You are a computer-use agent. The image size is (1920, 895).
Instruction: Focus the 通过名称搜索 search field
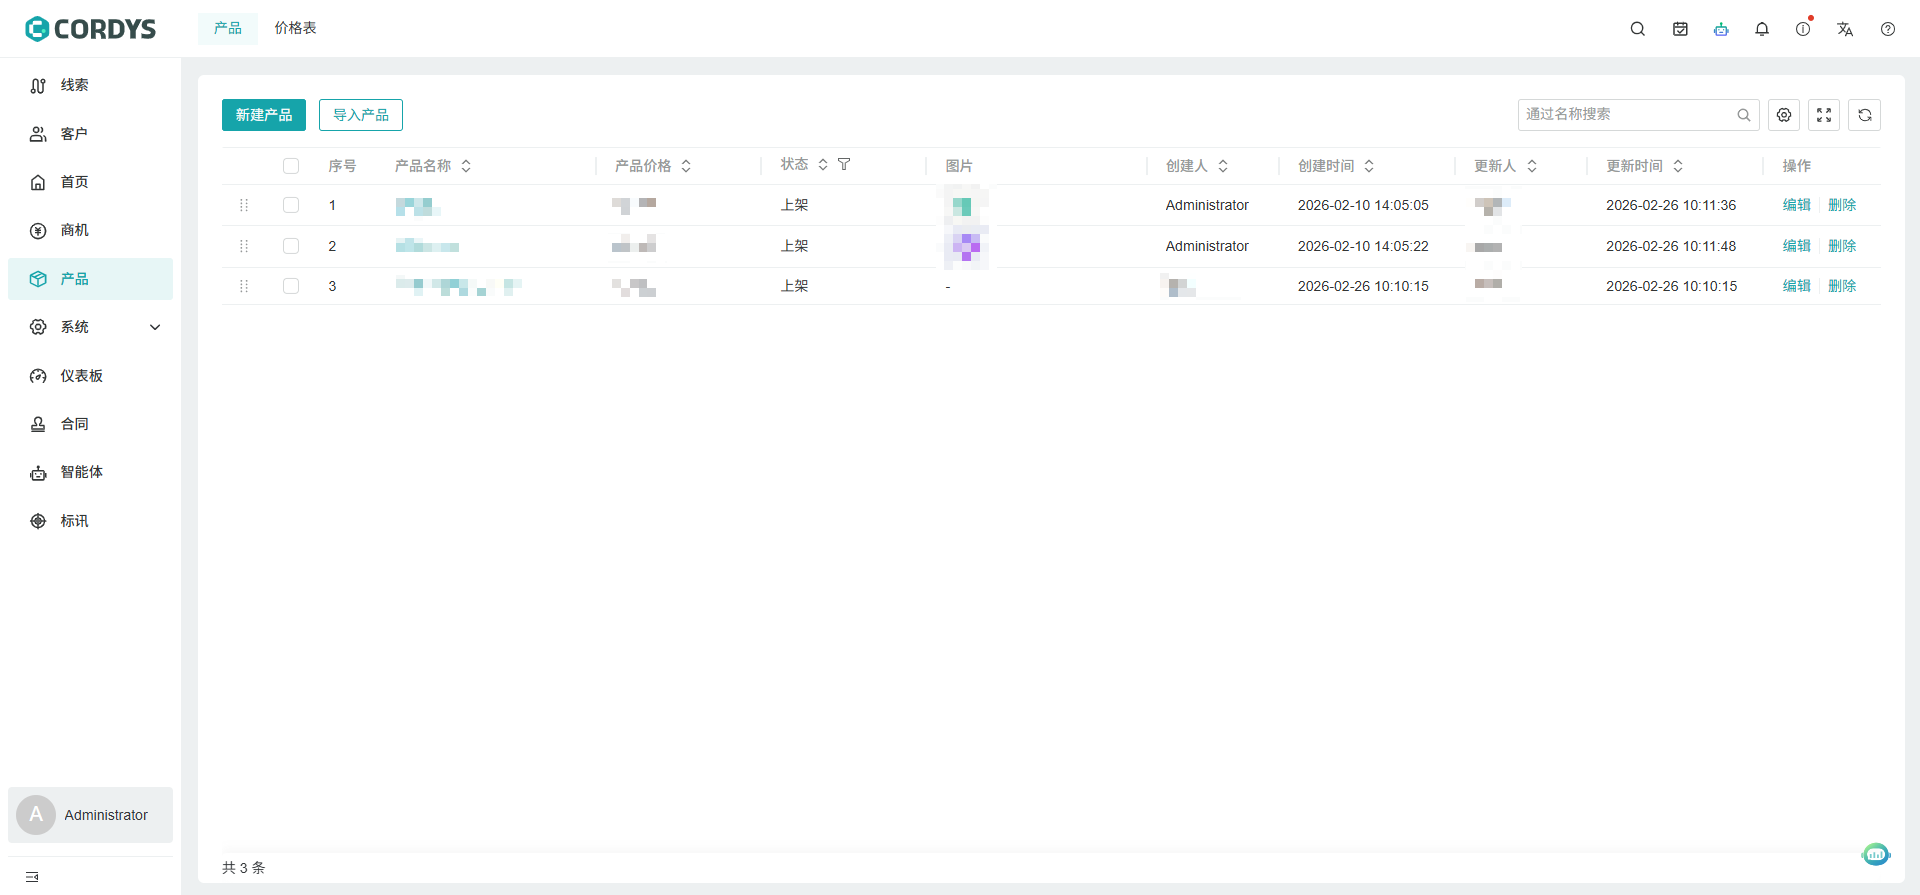(1627, 115)
